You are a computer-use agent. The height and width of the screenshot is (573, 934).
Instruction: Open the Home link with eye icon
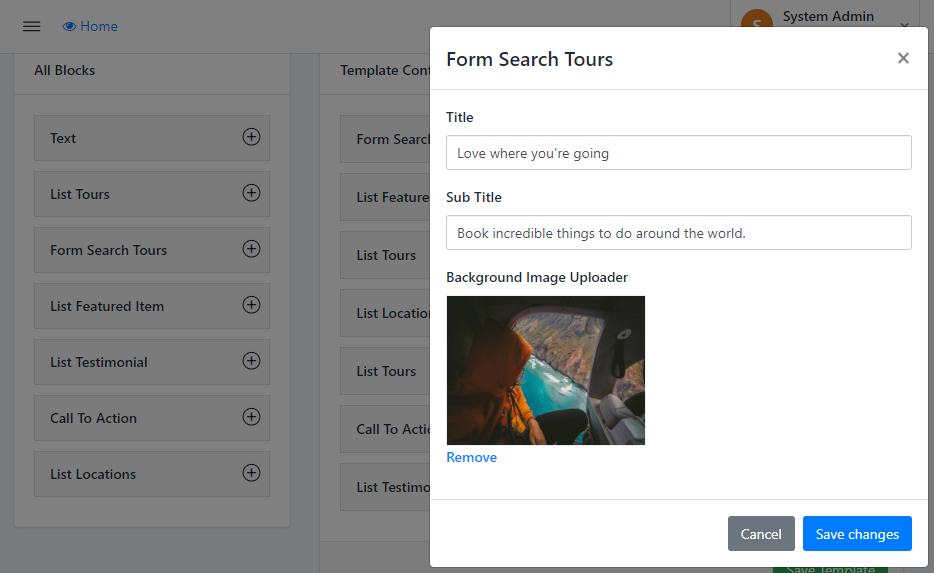click(x=90, y=26)
